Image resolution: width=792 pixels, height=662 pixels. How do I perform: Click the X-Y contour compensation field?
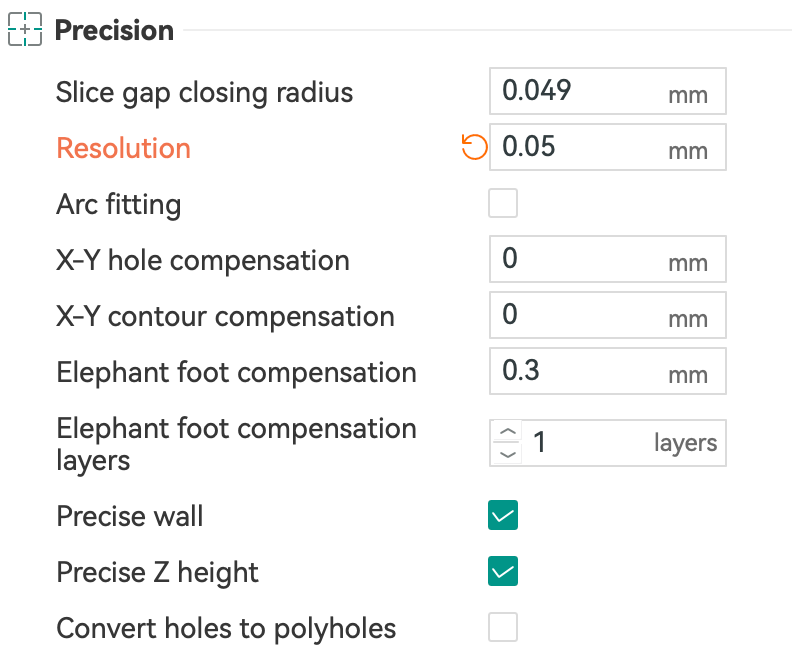coord(580,316)
